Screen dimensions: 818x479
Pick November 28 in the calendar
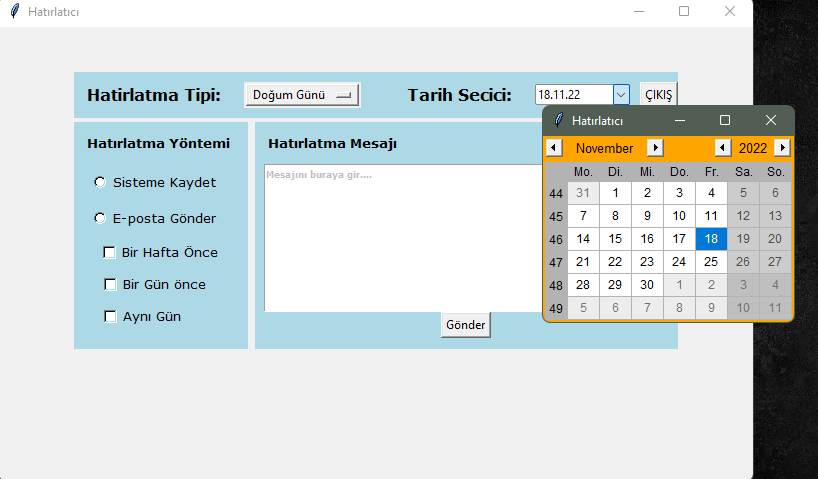[x=583, y=285]
